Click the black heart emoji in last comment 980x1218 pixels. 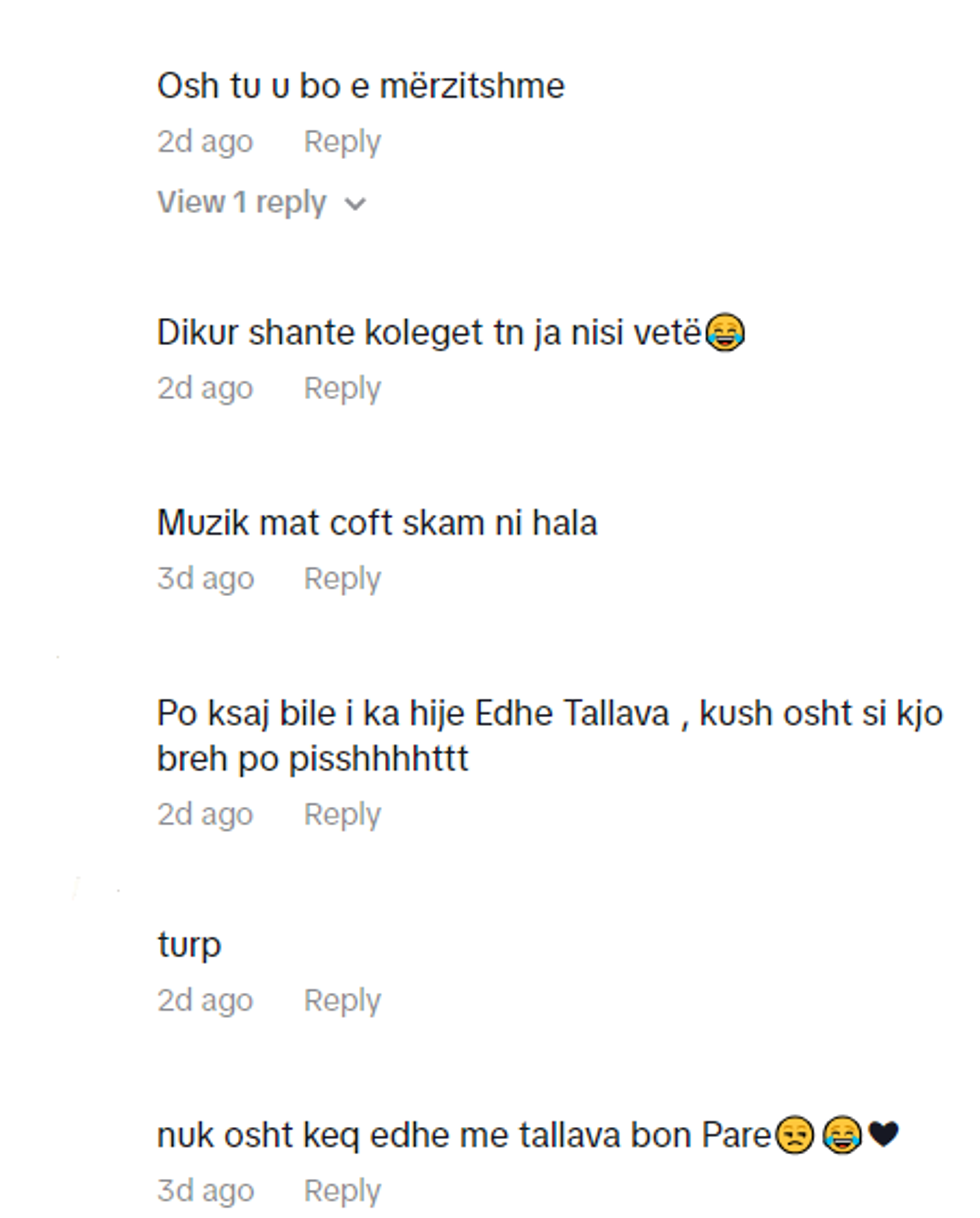883,1135
